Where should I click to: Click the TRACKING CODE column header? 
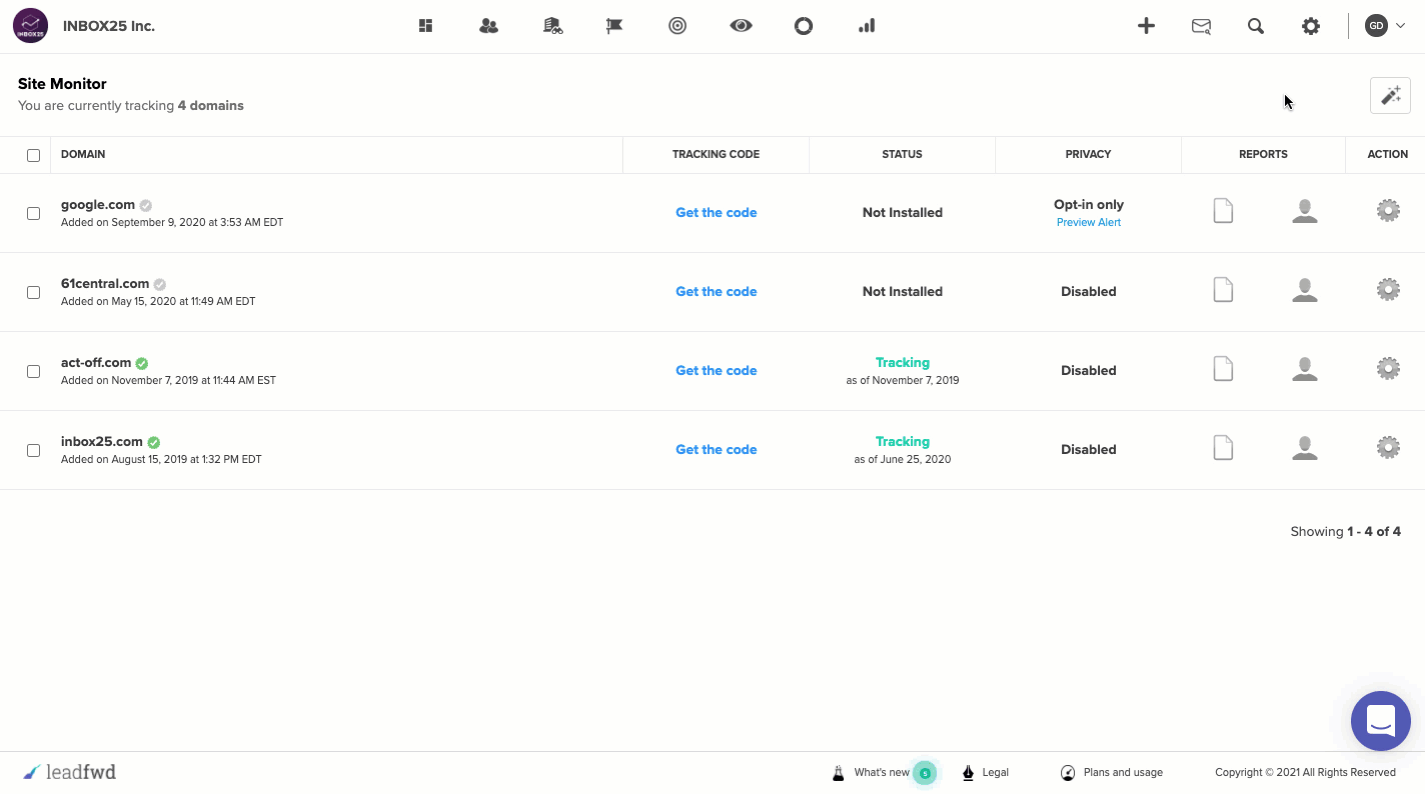tap(716, 154)
